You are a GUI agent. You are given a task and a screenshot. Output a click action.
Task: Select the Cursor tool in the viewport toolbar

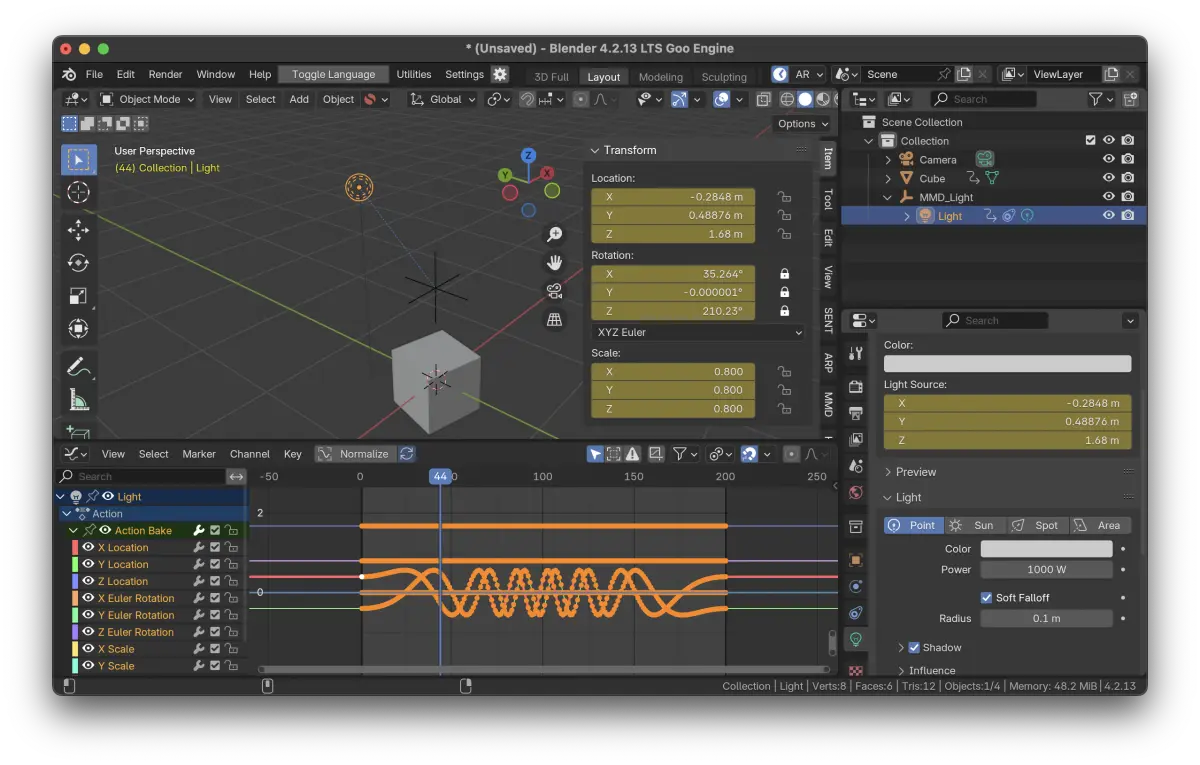click(78, 192)
